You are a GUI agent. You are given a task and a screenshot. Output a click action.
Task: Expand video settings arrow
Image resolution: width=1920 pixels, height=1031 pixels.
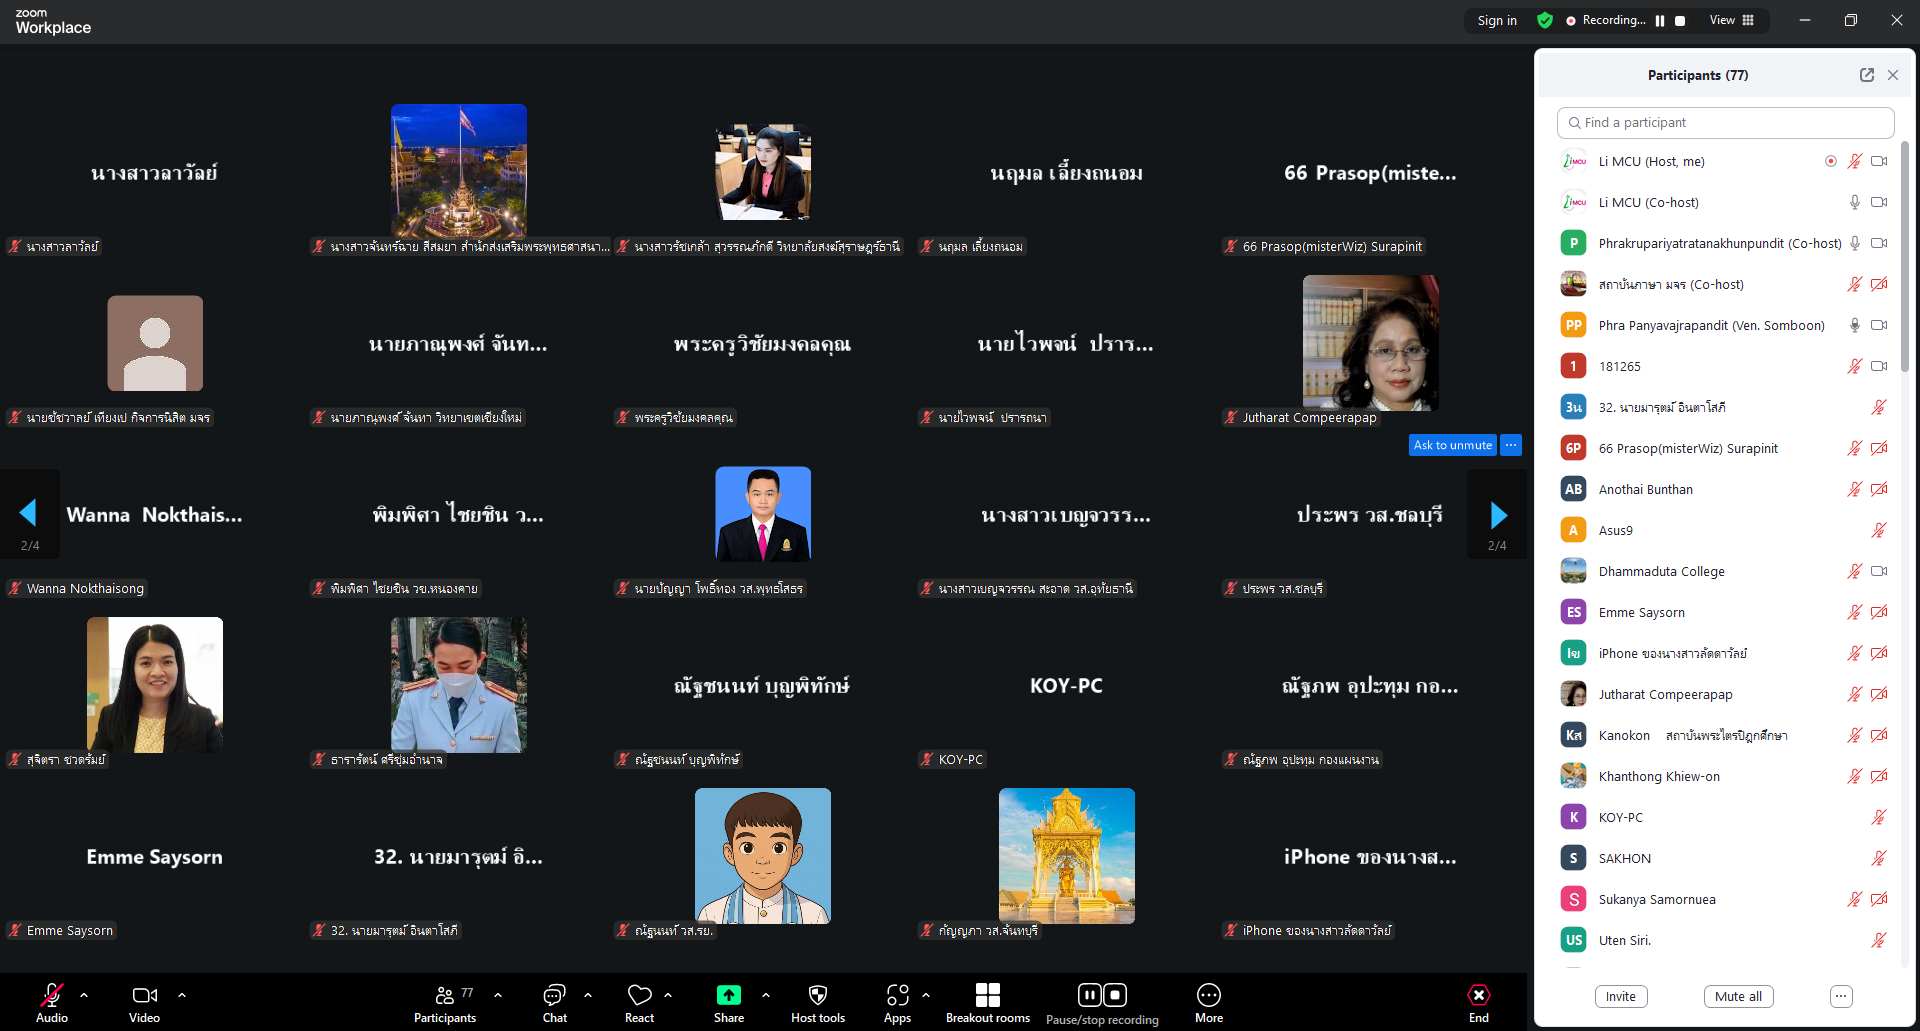(x=182, y=995)
